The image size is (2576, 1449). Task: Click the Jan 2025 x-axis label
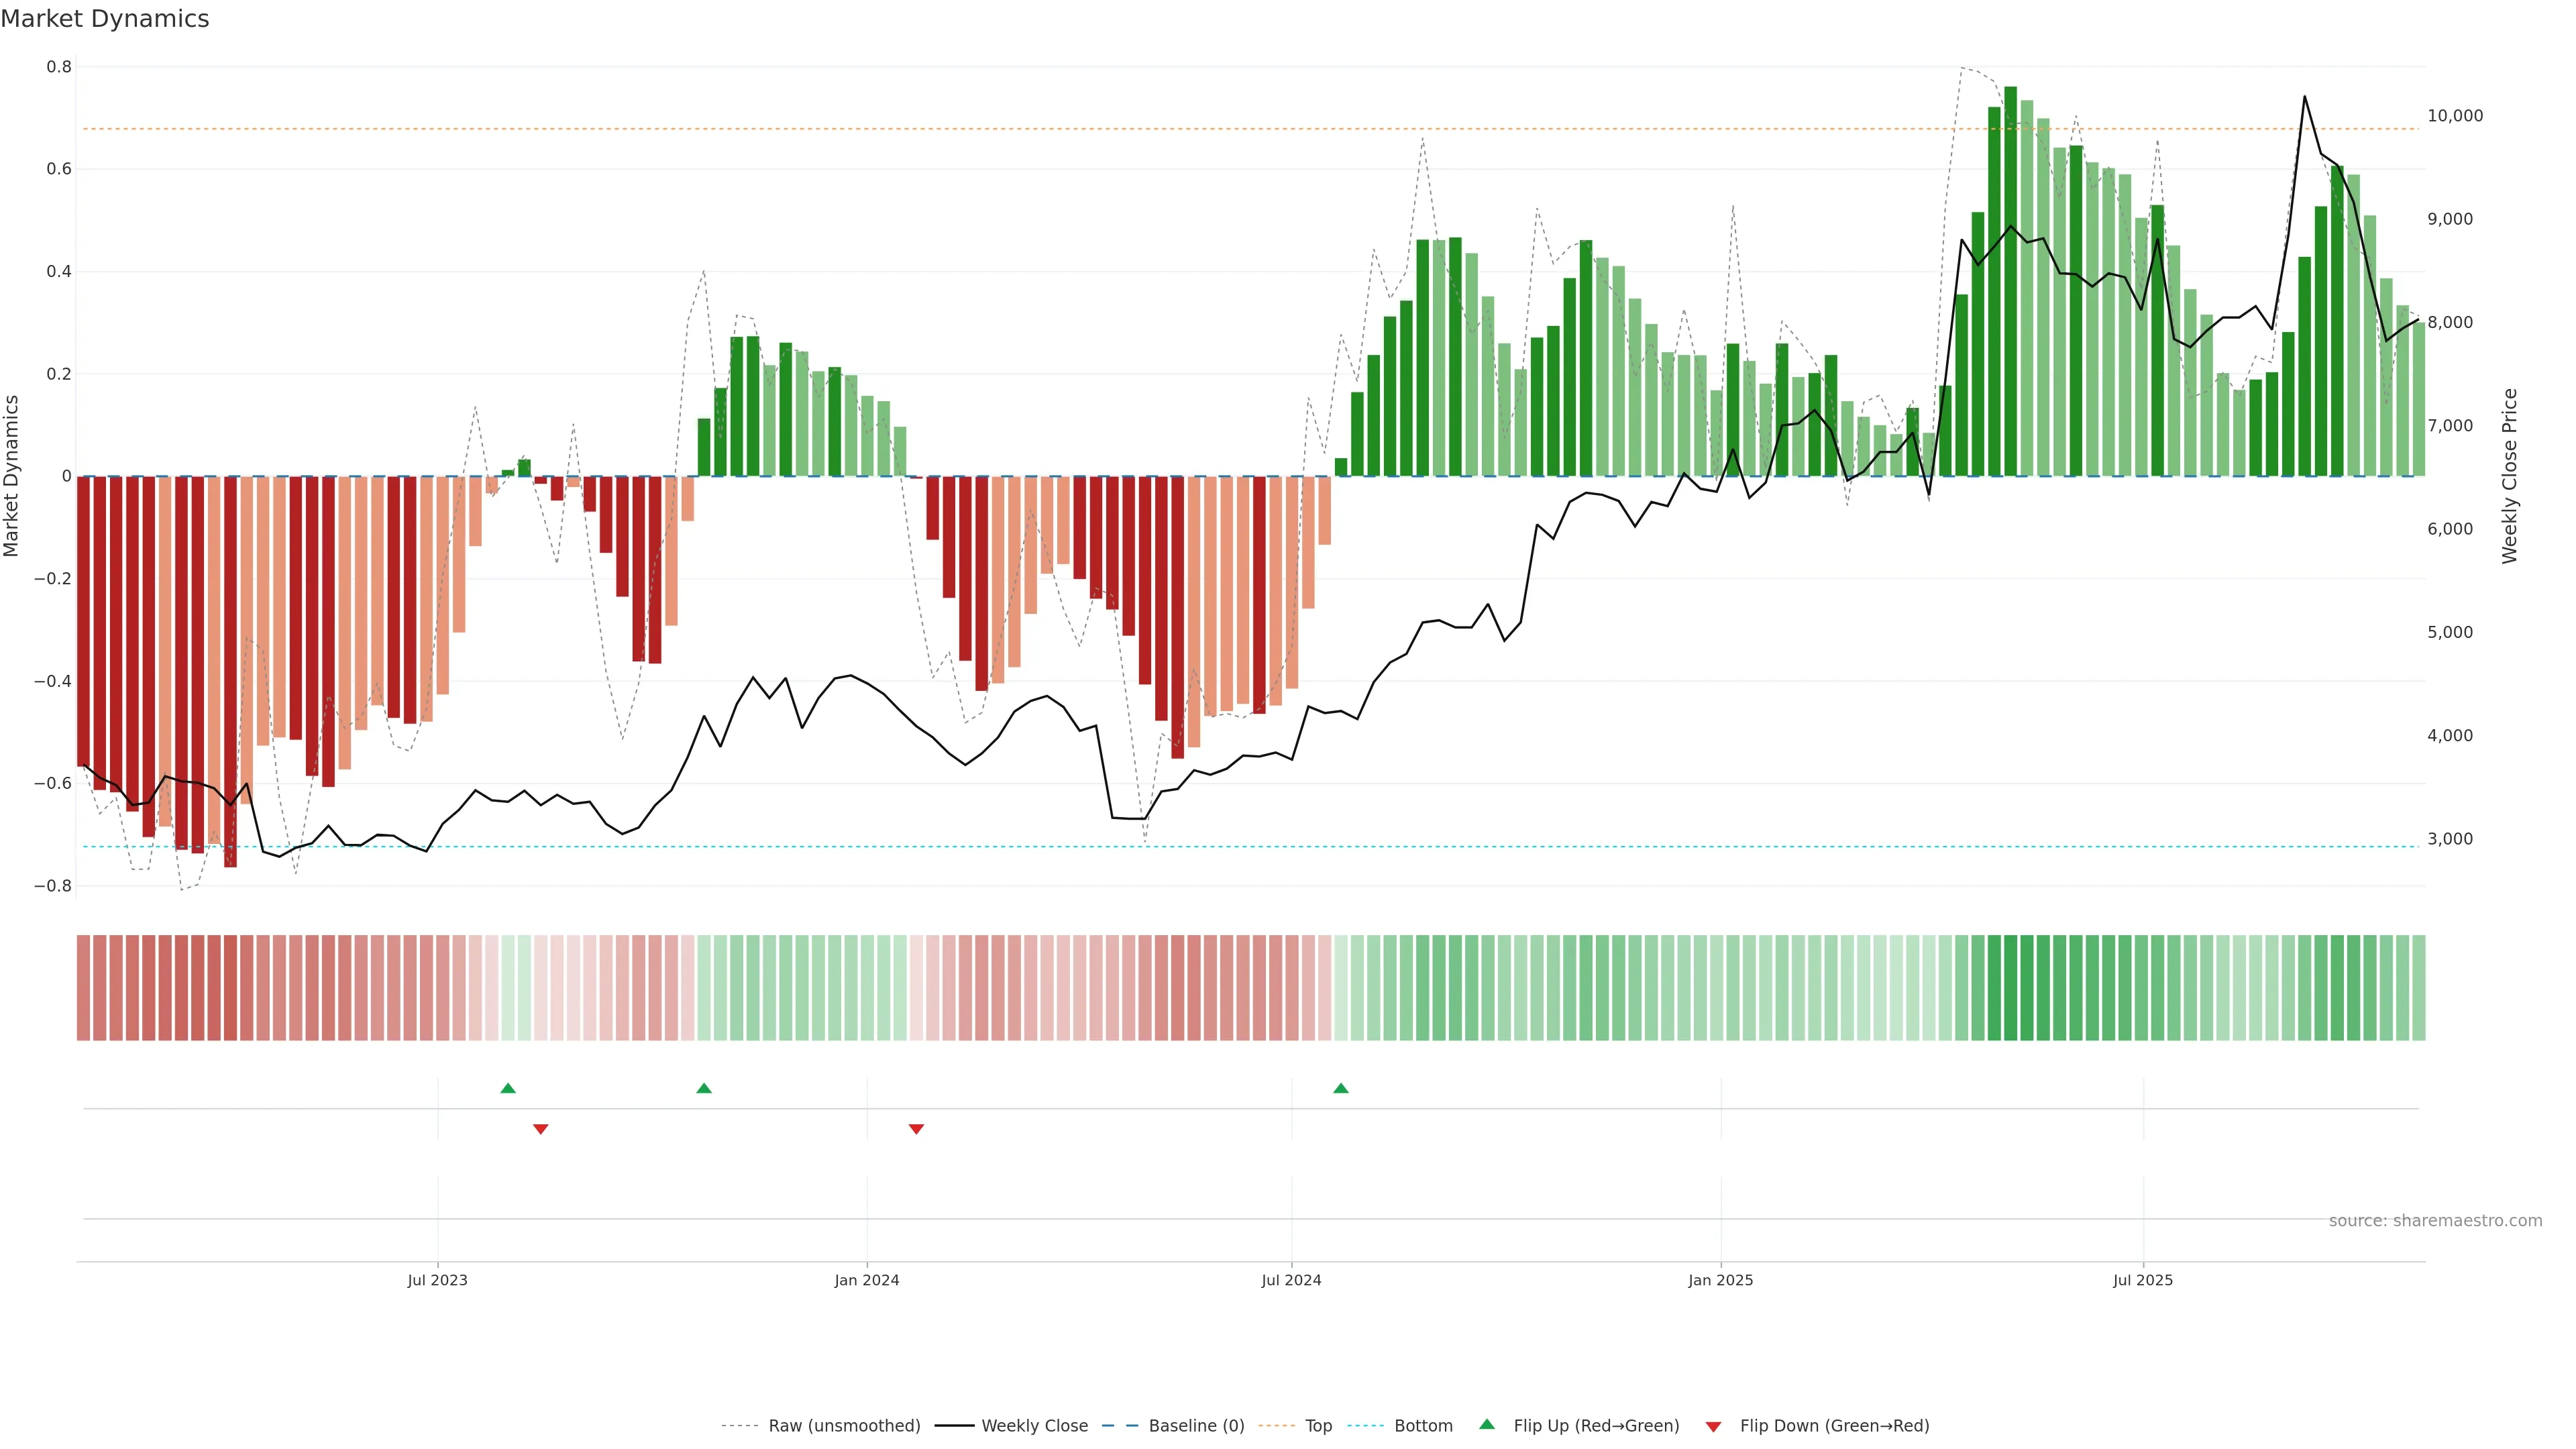pyautogui.click(x=1720, y=1280)
